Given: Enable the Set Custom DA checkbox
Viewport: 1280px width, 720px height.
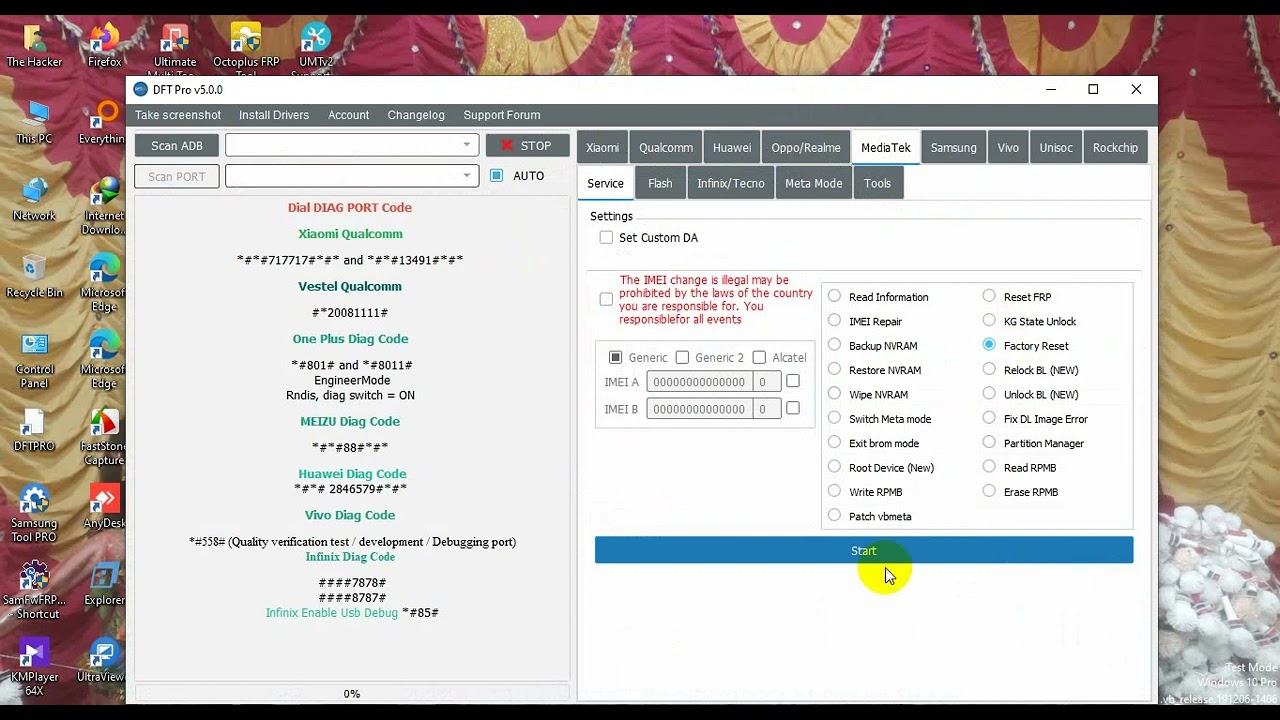Looking at the screenshot, I should pyautogui.click(x=606, y=237).
